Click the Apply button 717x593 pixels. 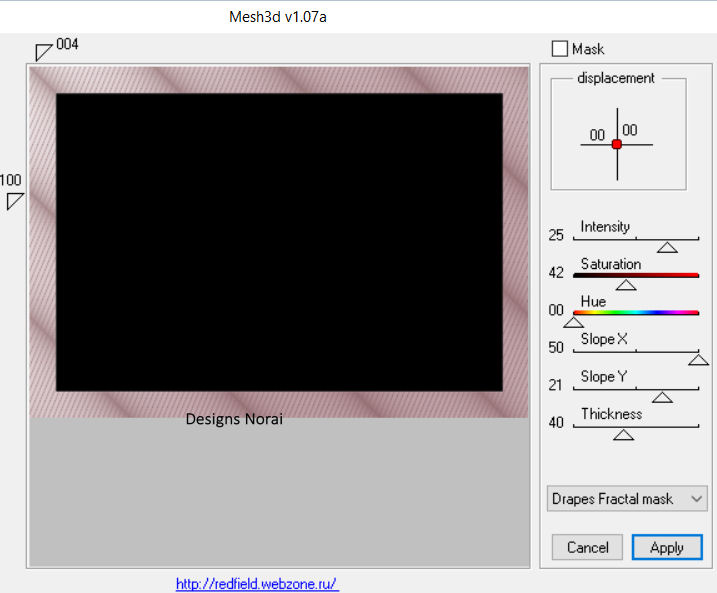click(667, 547)
